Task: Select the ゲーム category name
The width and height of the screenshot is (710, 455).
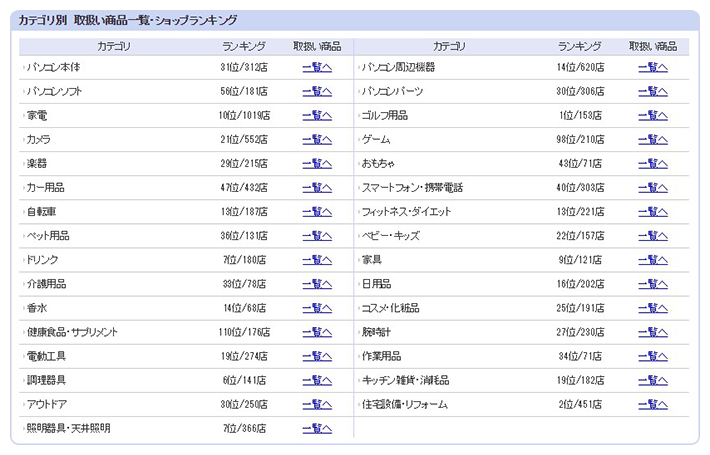Action: pos(376,139)
